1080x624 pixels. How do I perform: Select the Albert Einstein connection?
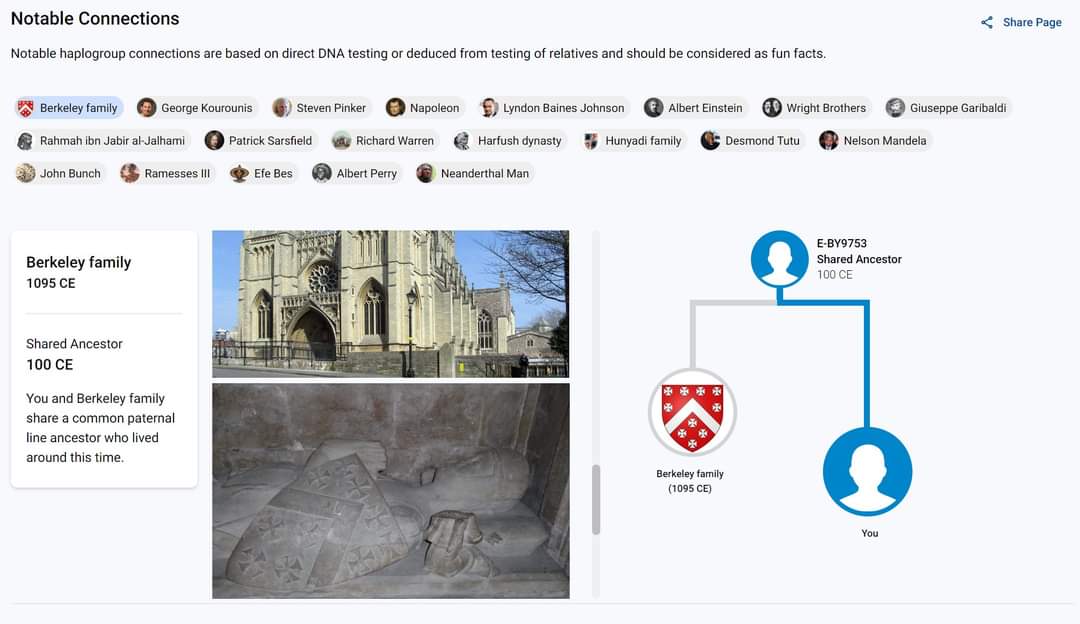pos(694,107)
